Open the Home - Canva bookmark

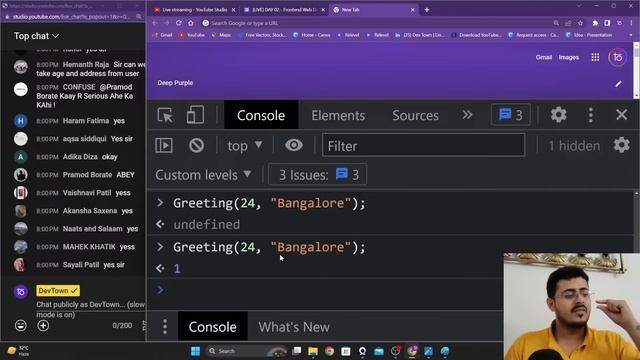click(312, 35)
